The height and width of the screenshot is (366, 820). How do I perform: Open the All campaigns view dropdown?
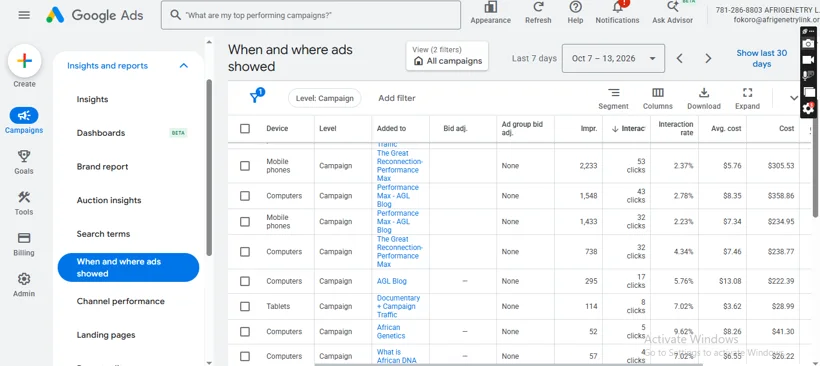point(447,56)
